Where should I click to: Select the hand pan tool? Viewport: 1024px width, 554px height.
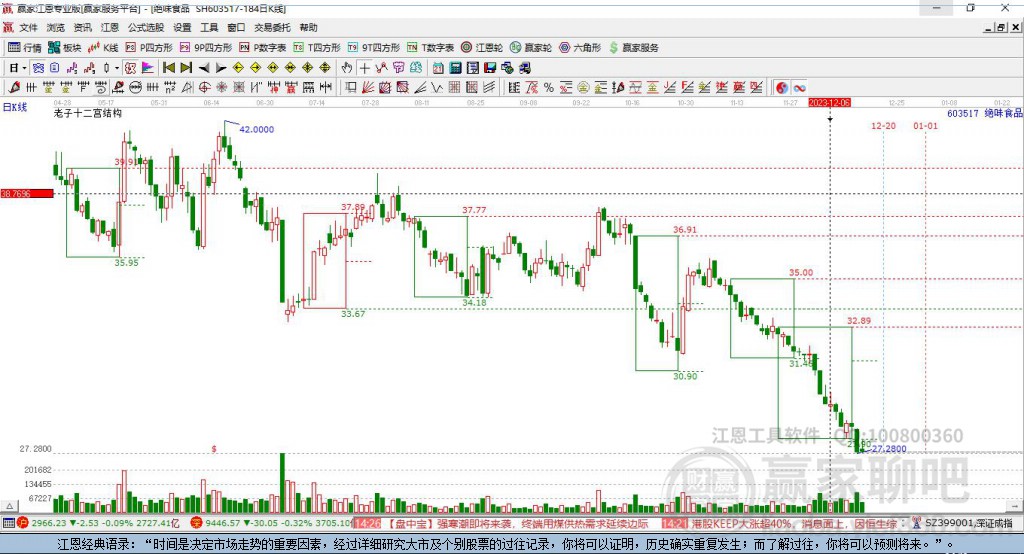(x=346, y=68)
